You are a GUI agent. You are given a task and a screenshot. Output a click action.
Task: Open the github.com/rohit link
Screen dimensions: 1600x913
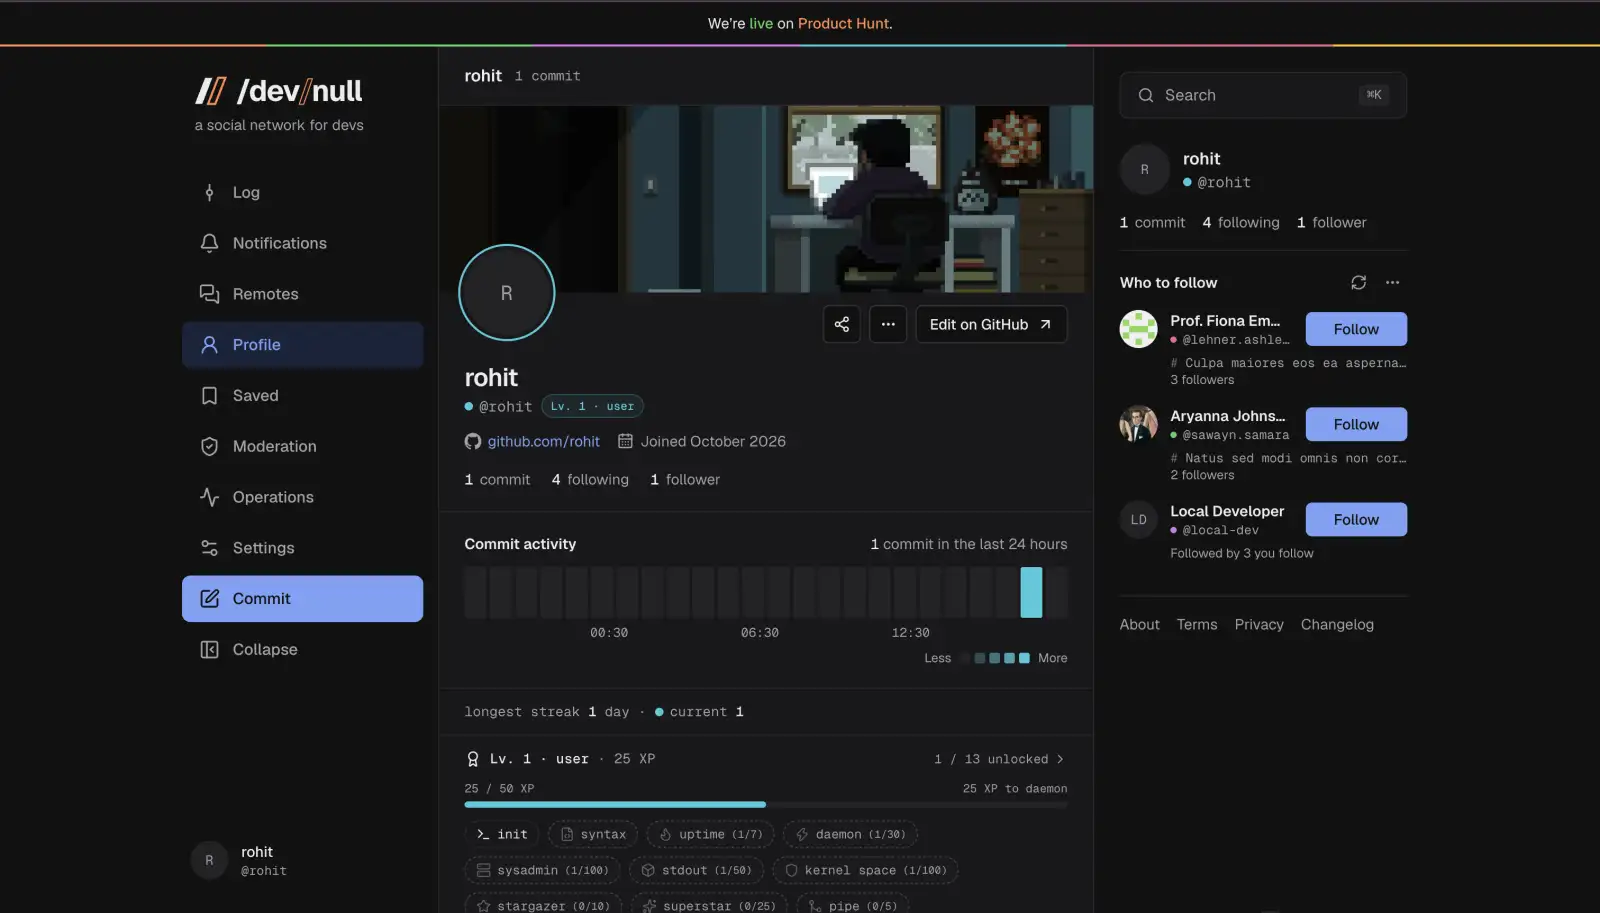[543, 441]
